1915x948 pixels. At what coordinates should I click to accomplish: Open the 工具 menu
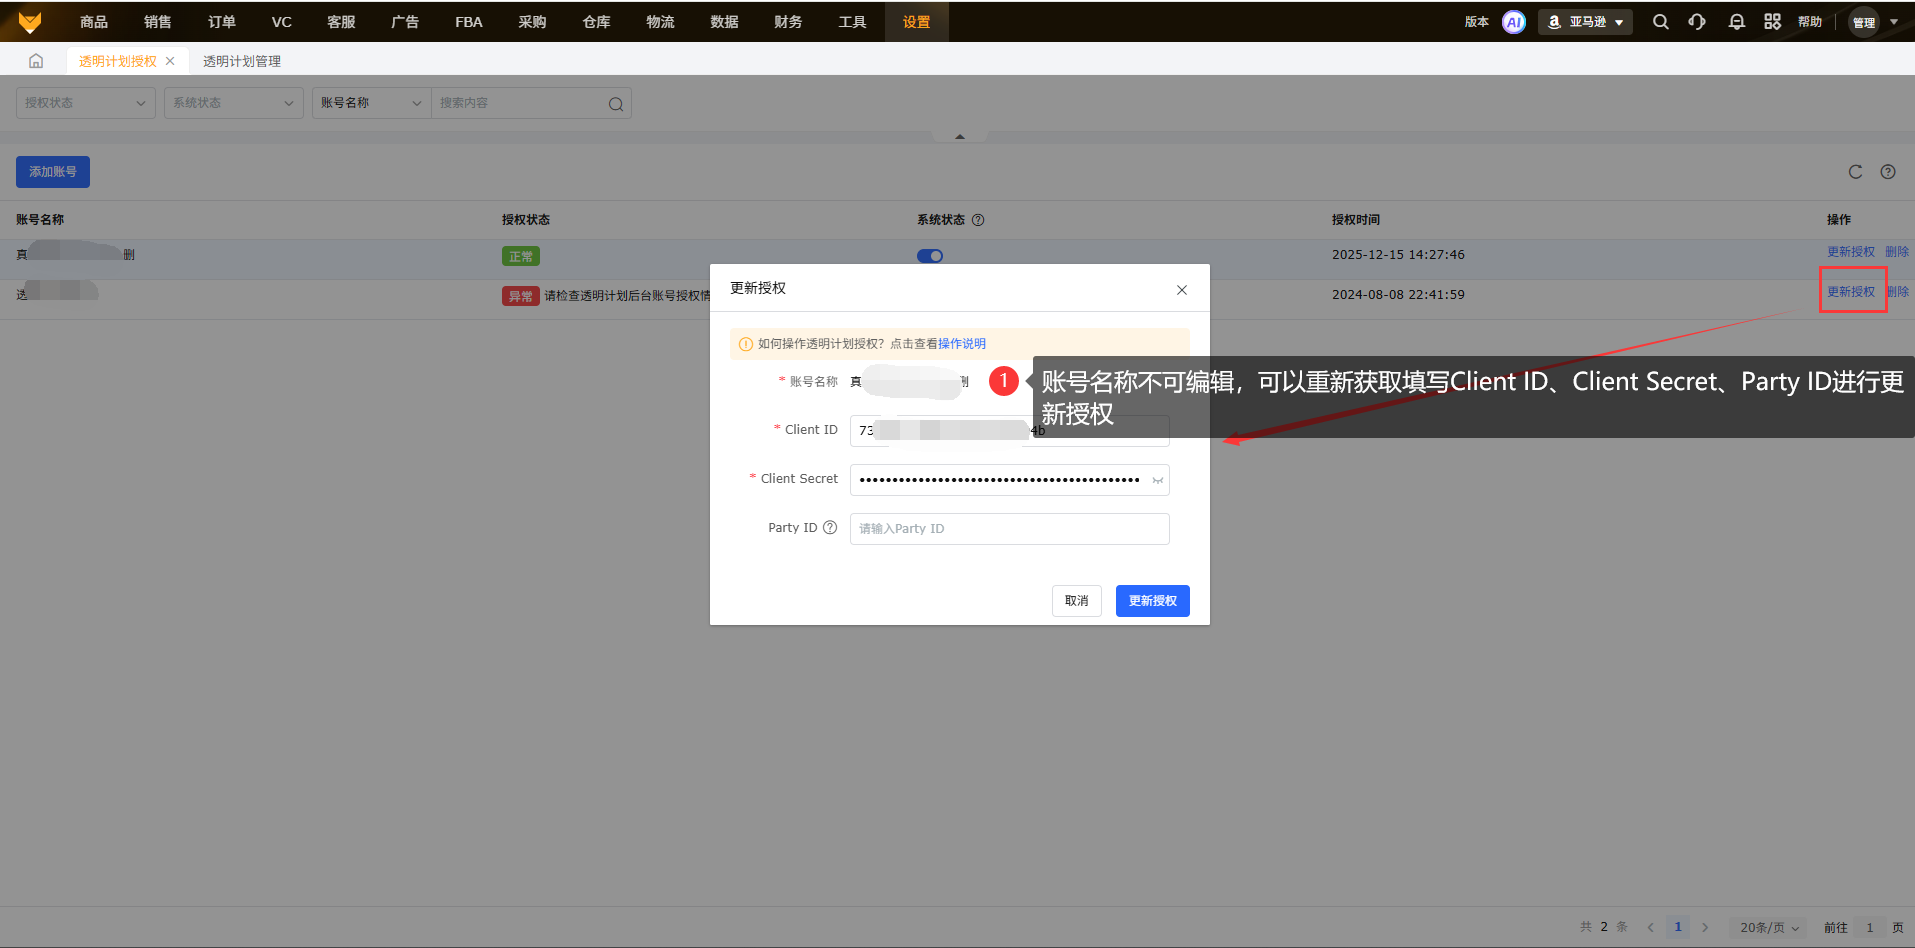(852, 22)
